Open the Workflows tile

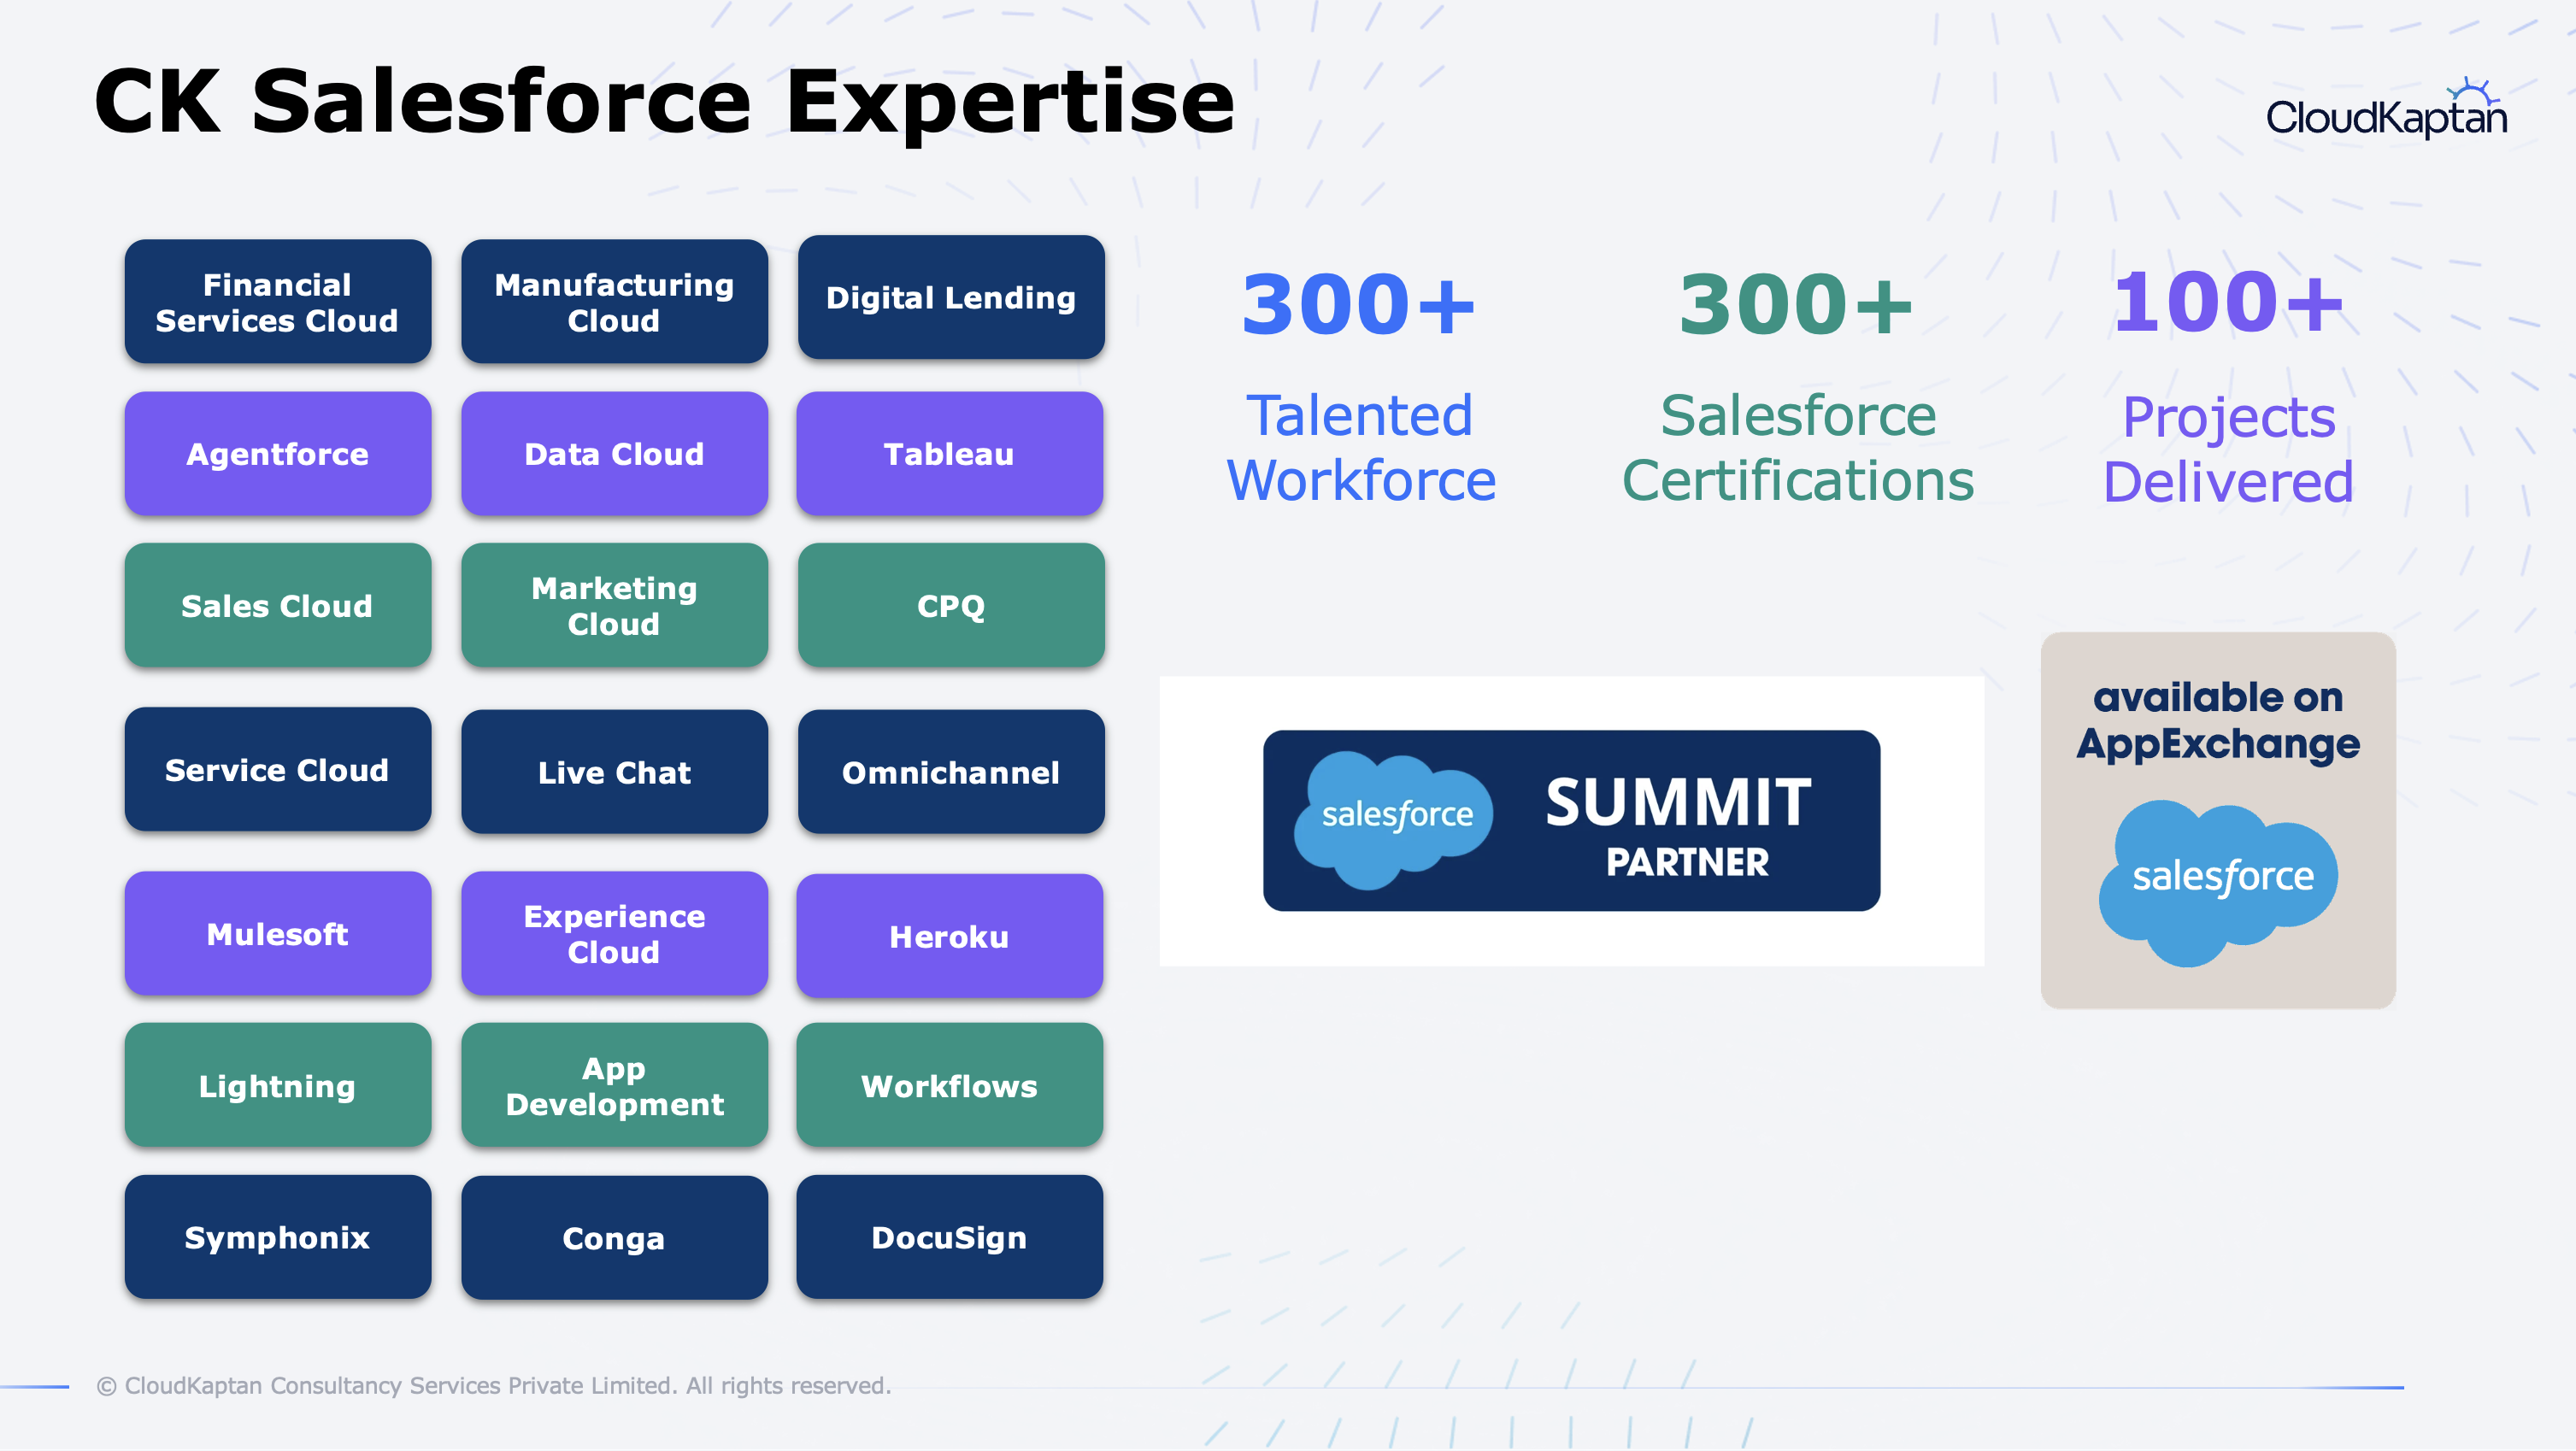point(950,1085)
